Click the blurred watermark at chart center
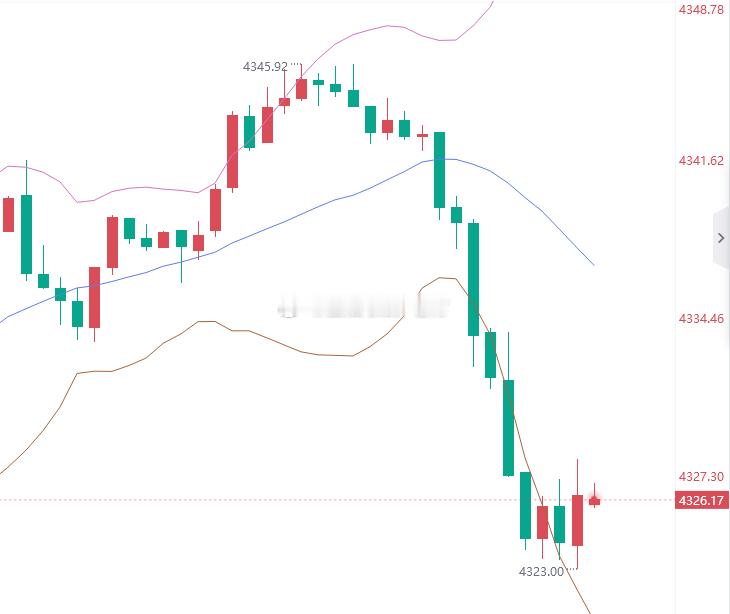Image resolution: width=730 pixels, height=614 pixels. coord(363,306)
